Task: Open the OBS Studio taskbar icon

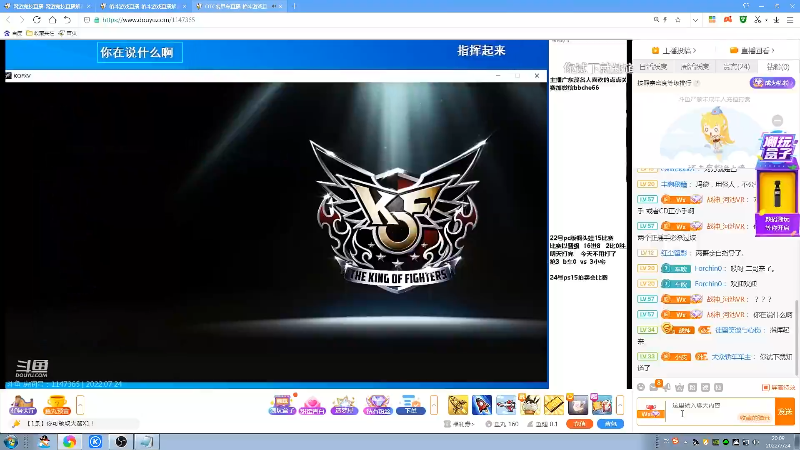Action: (121, 442)
